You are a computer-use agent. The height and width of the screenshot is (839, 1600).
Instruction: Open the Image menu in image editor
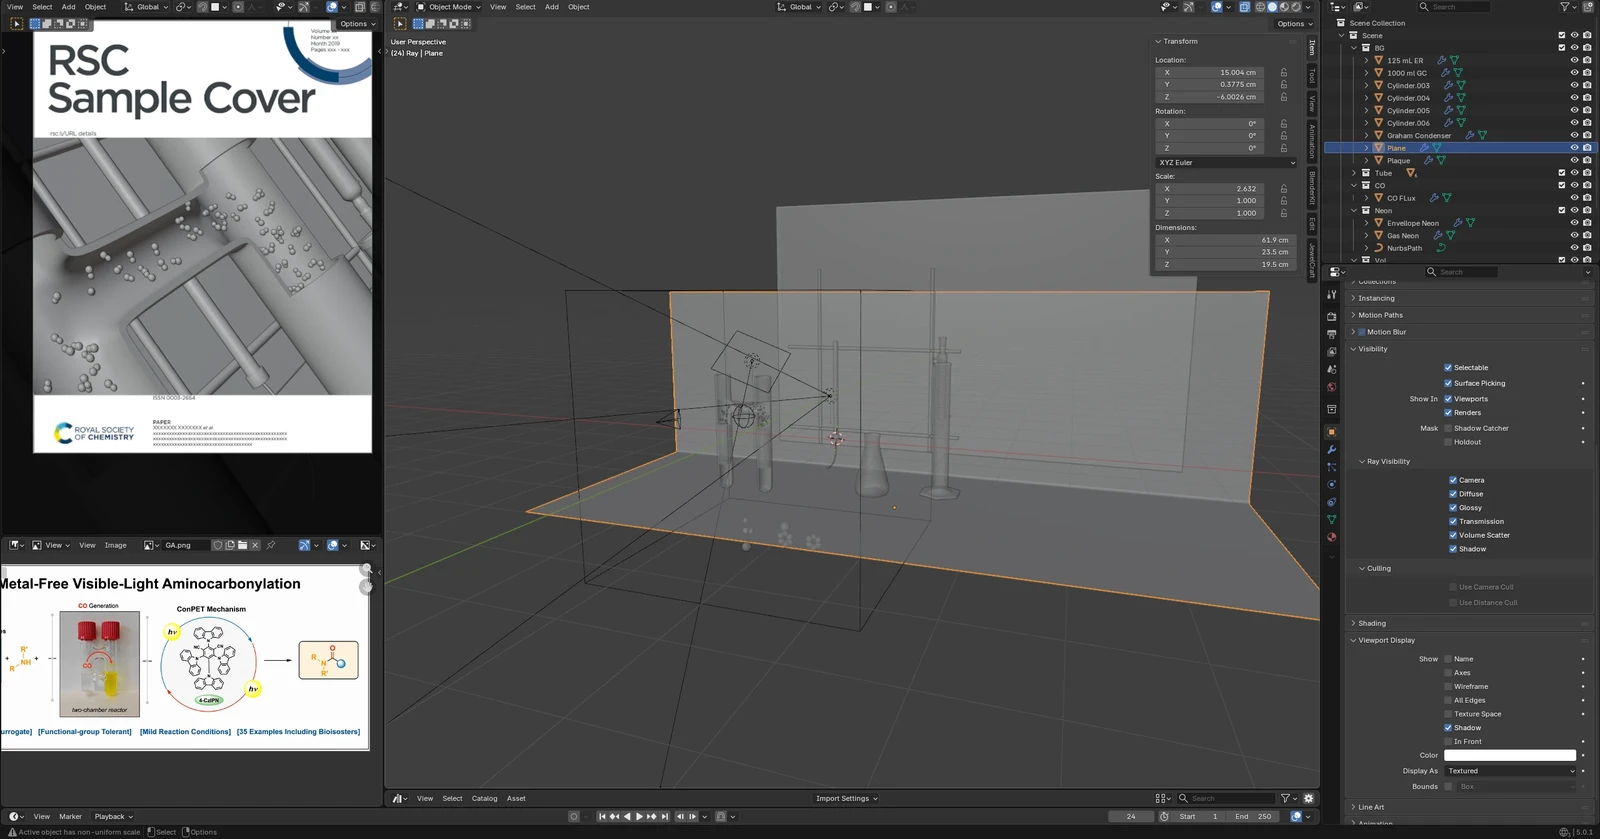coord(116,545)
